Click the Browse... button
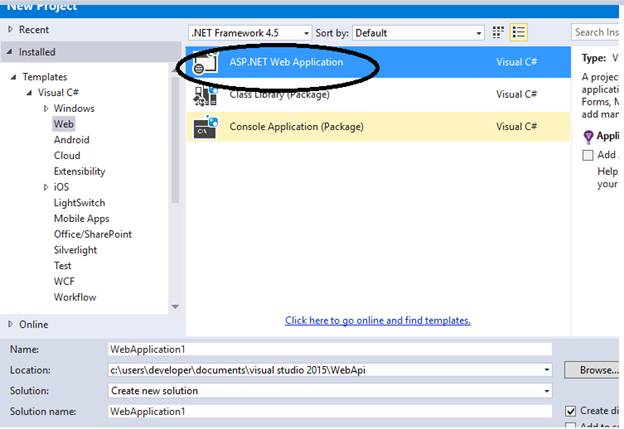The height and width of the screenshot is (429, 624). [x=593, y=370]
